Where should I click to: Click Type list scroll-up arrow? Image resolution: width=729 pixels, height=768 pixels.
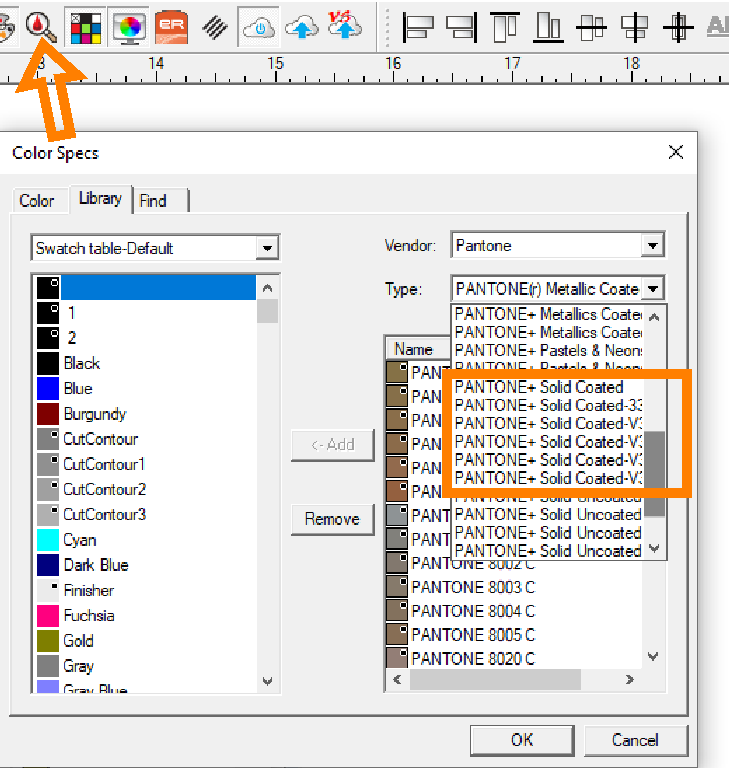654,317
